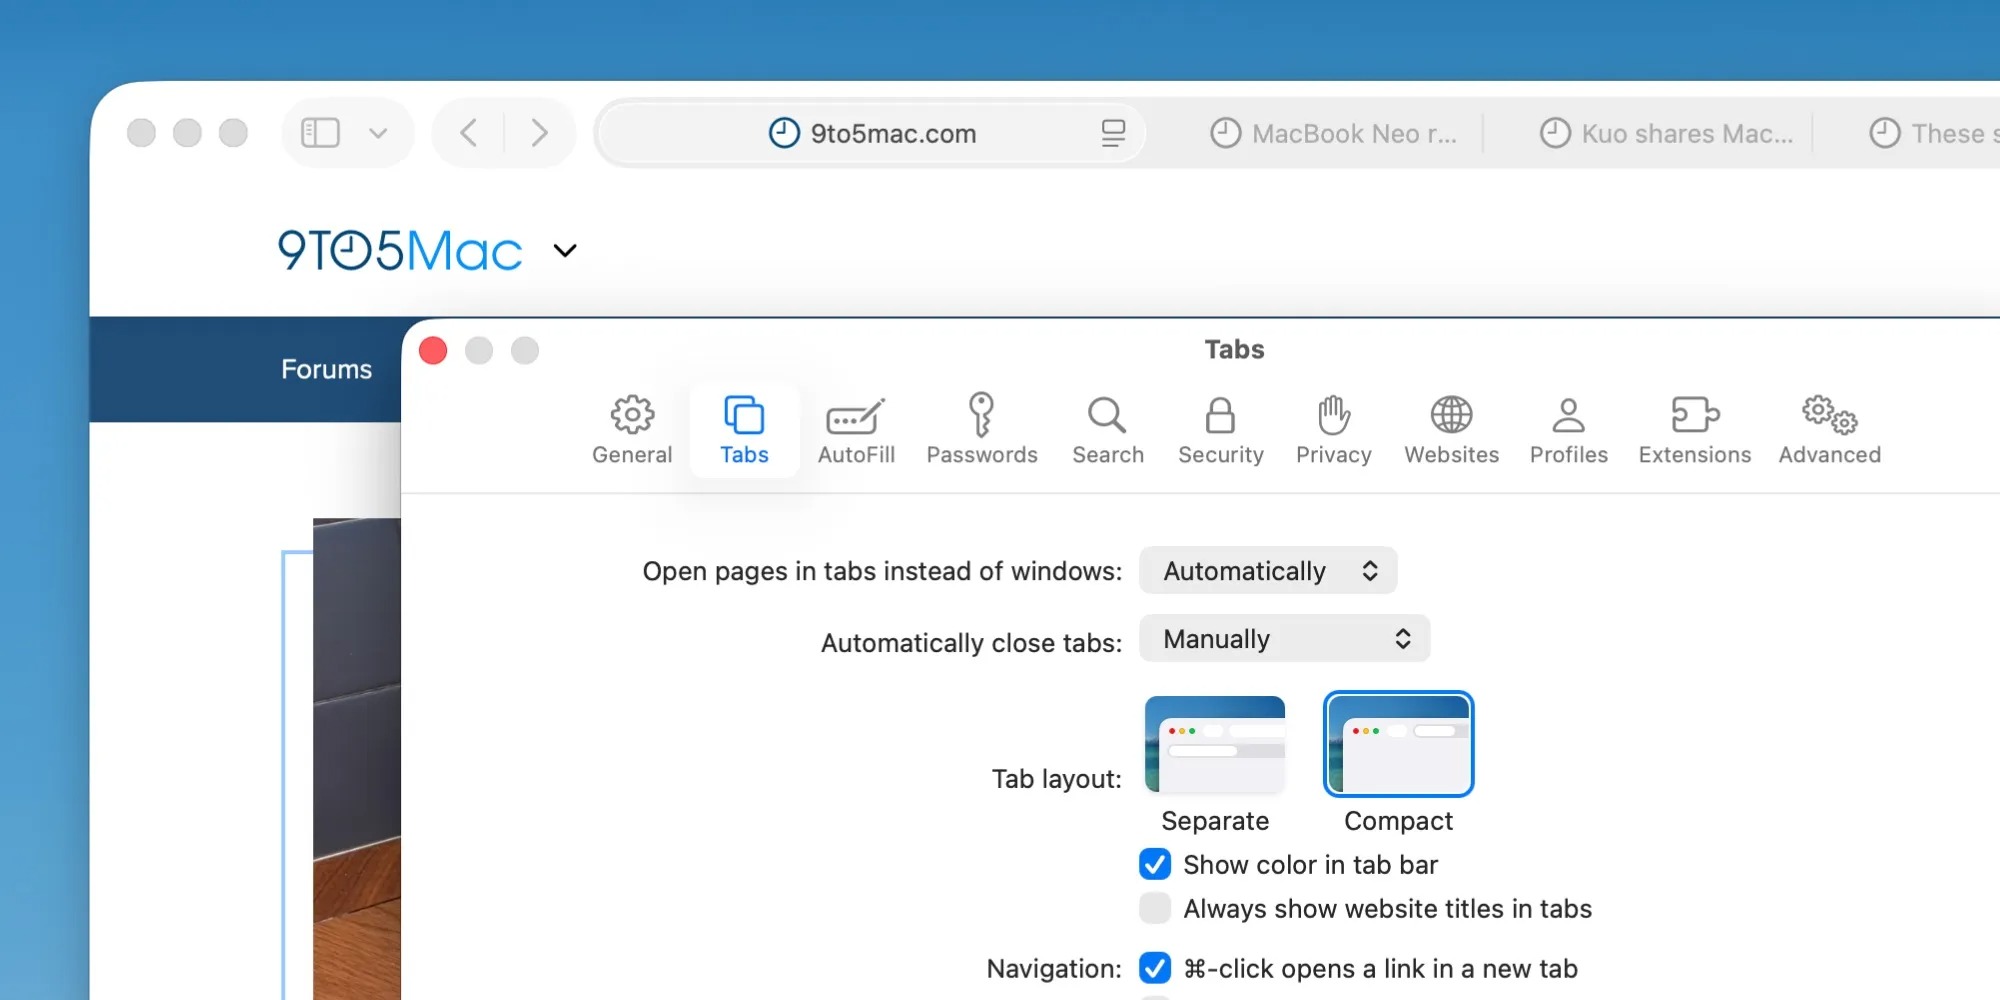
Task: Open the Extensions settings pane
Action: [1694, 430]
